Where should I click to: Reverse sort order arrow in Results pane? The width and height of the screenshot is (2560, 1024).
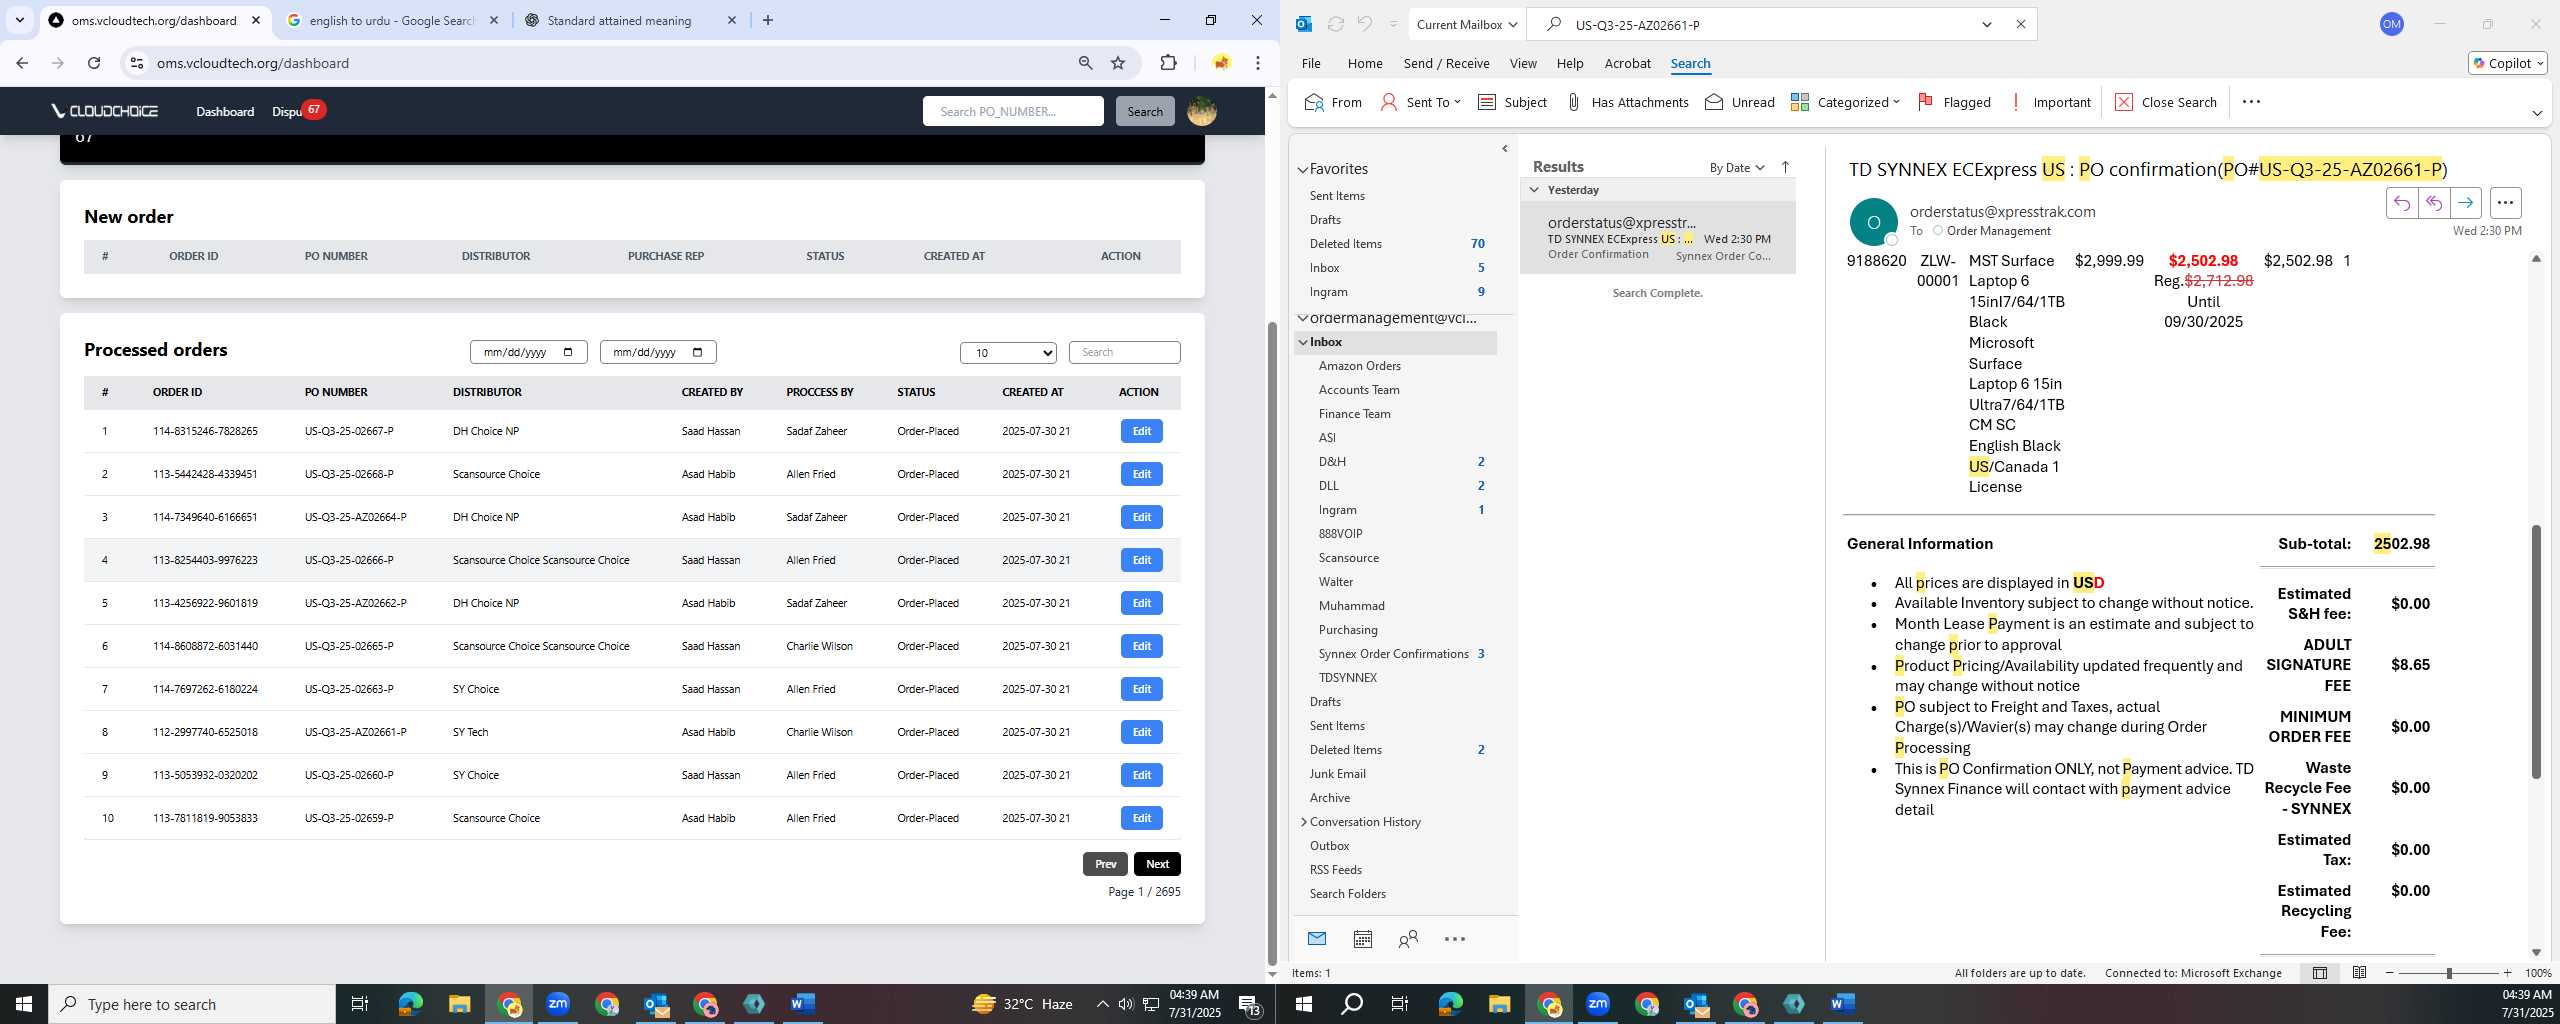[1785, 167]
